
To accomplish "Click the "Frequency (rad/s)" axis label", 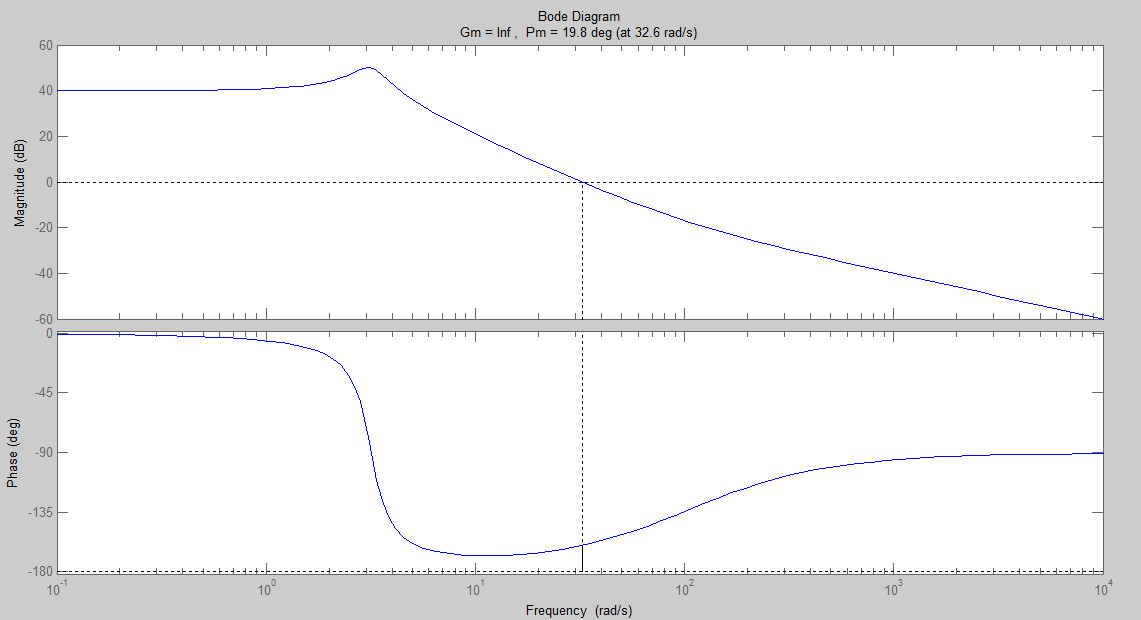I will pyautogui.click(x=579, y=610).
